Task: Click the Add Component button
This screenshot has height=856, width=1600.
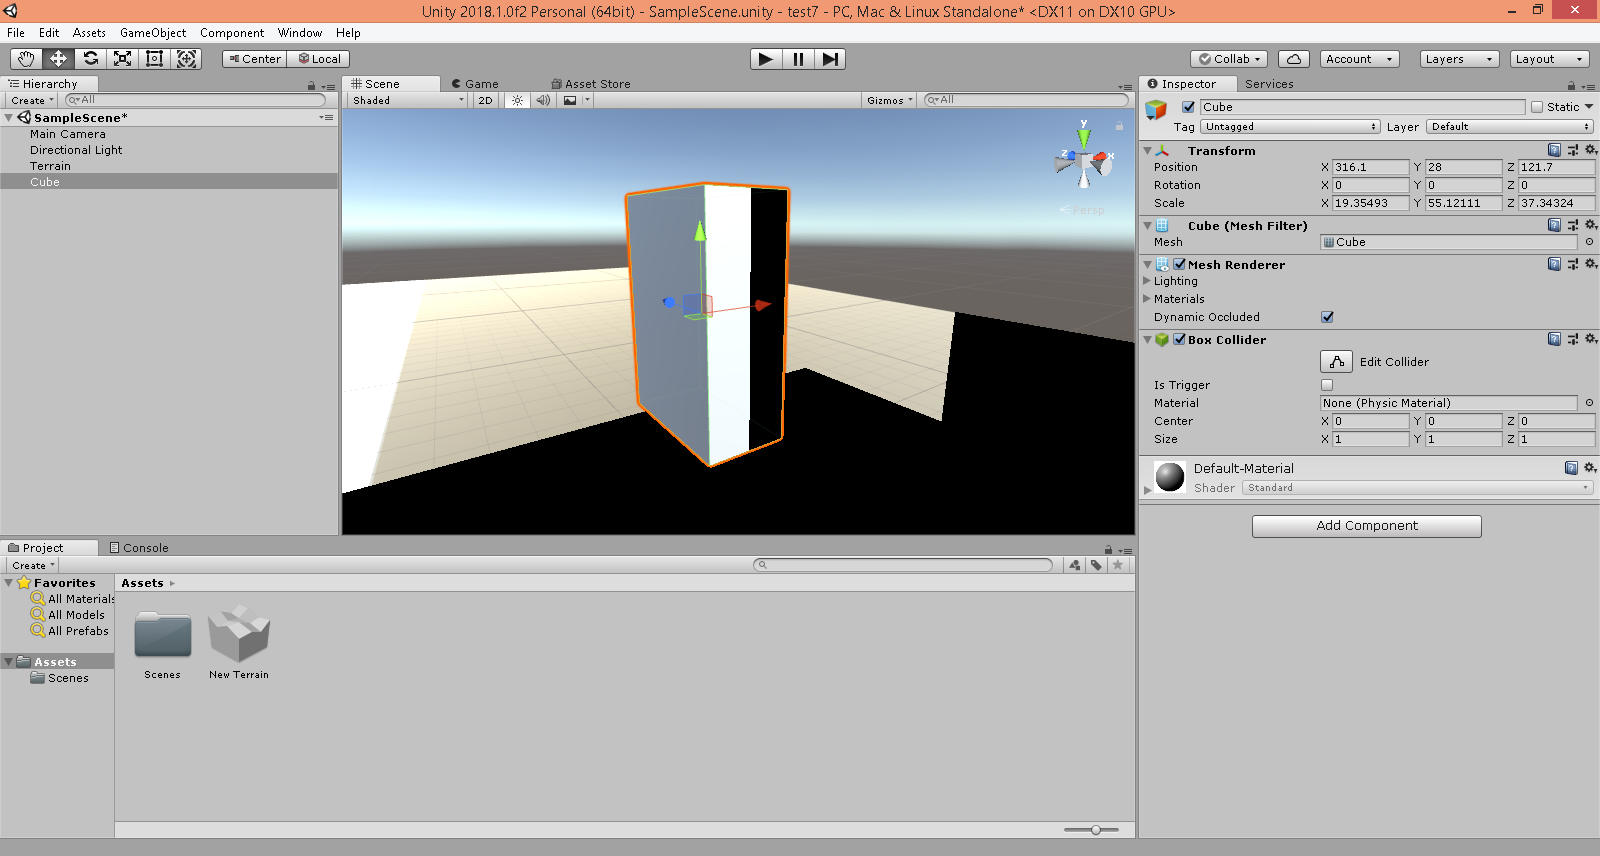Action: (1367, 526)
